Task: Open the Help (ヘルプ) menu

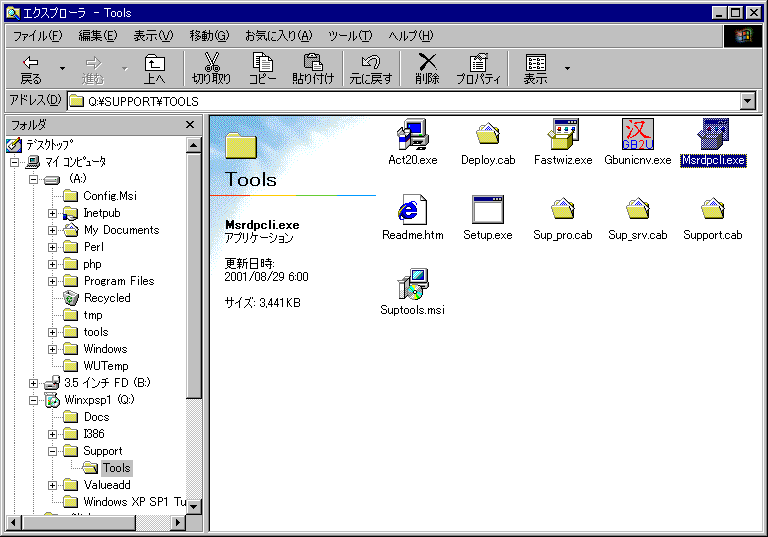Action: coord(410,36)
